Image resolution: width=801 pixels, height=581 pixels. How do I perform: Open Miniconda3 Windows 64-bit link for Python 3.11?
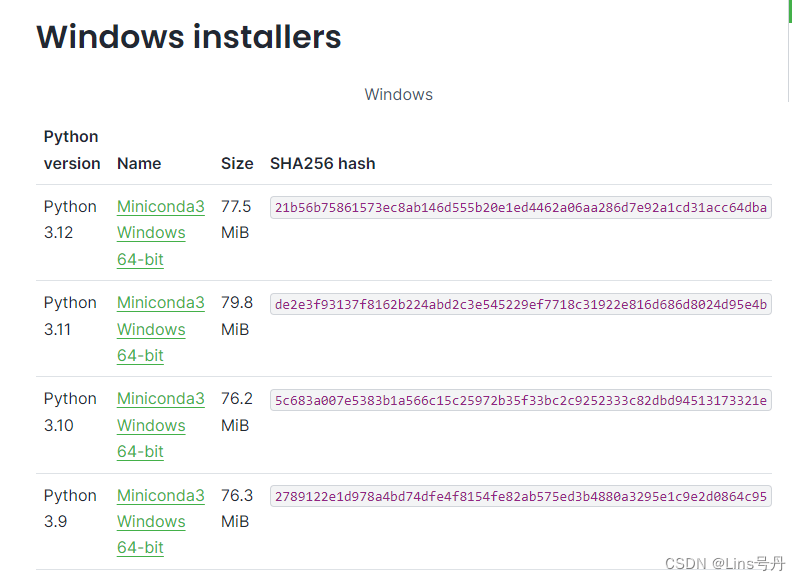pyautogui.click(x=160, y=329)
